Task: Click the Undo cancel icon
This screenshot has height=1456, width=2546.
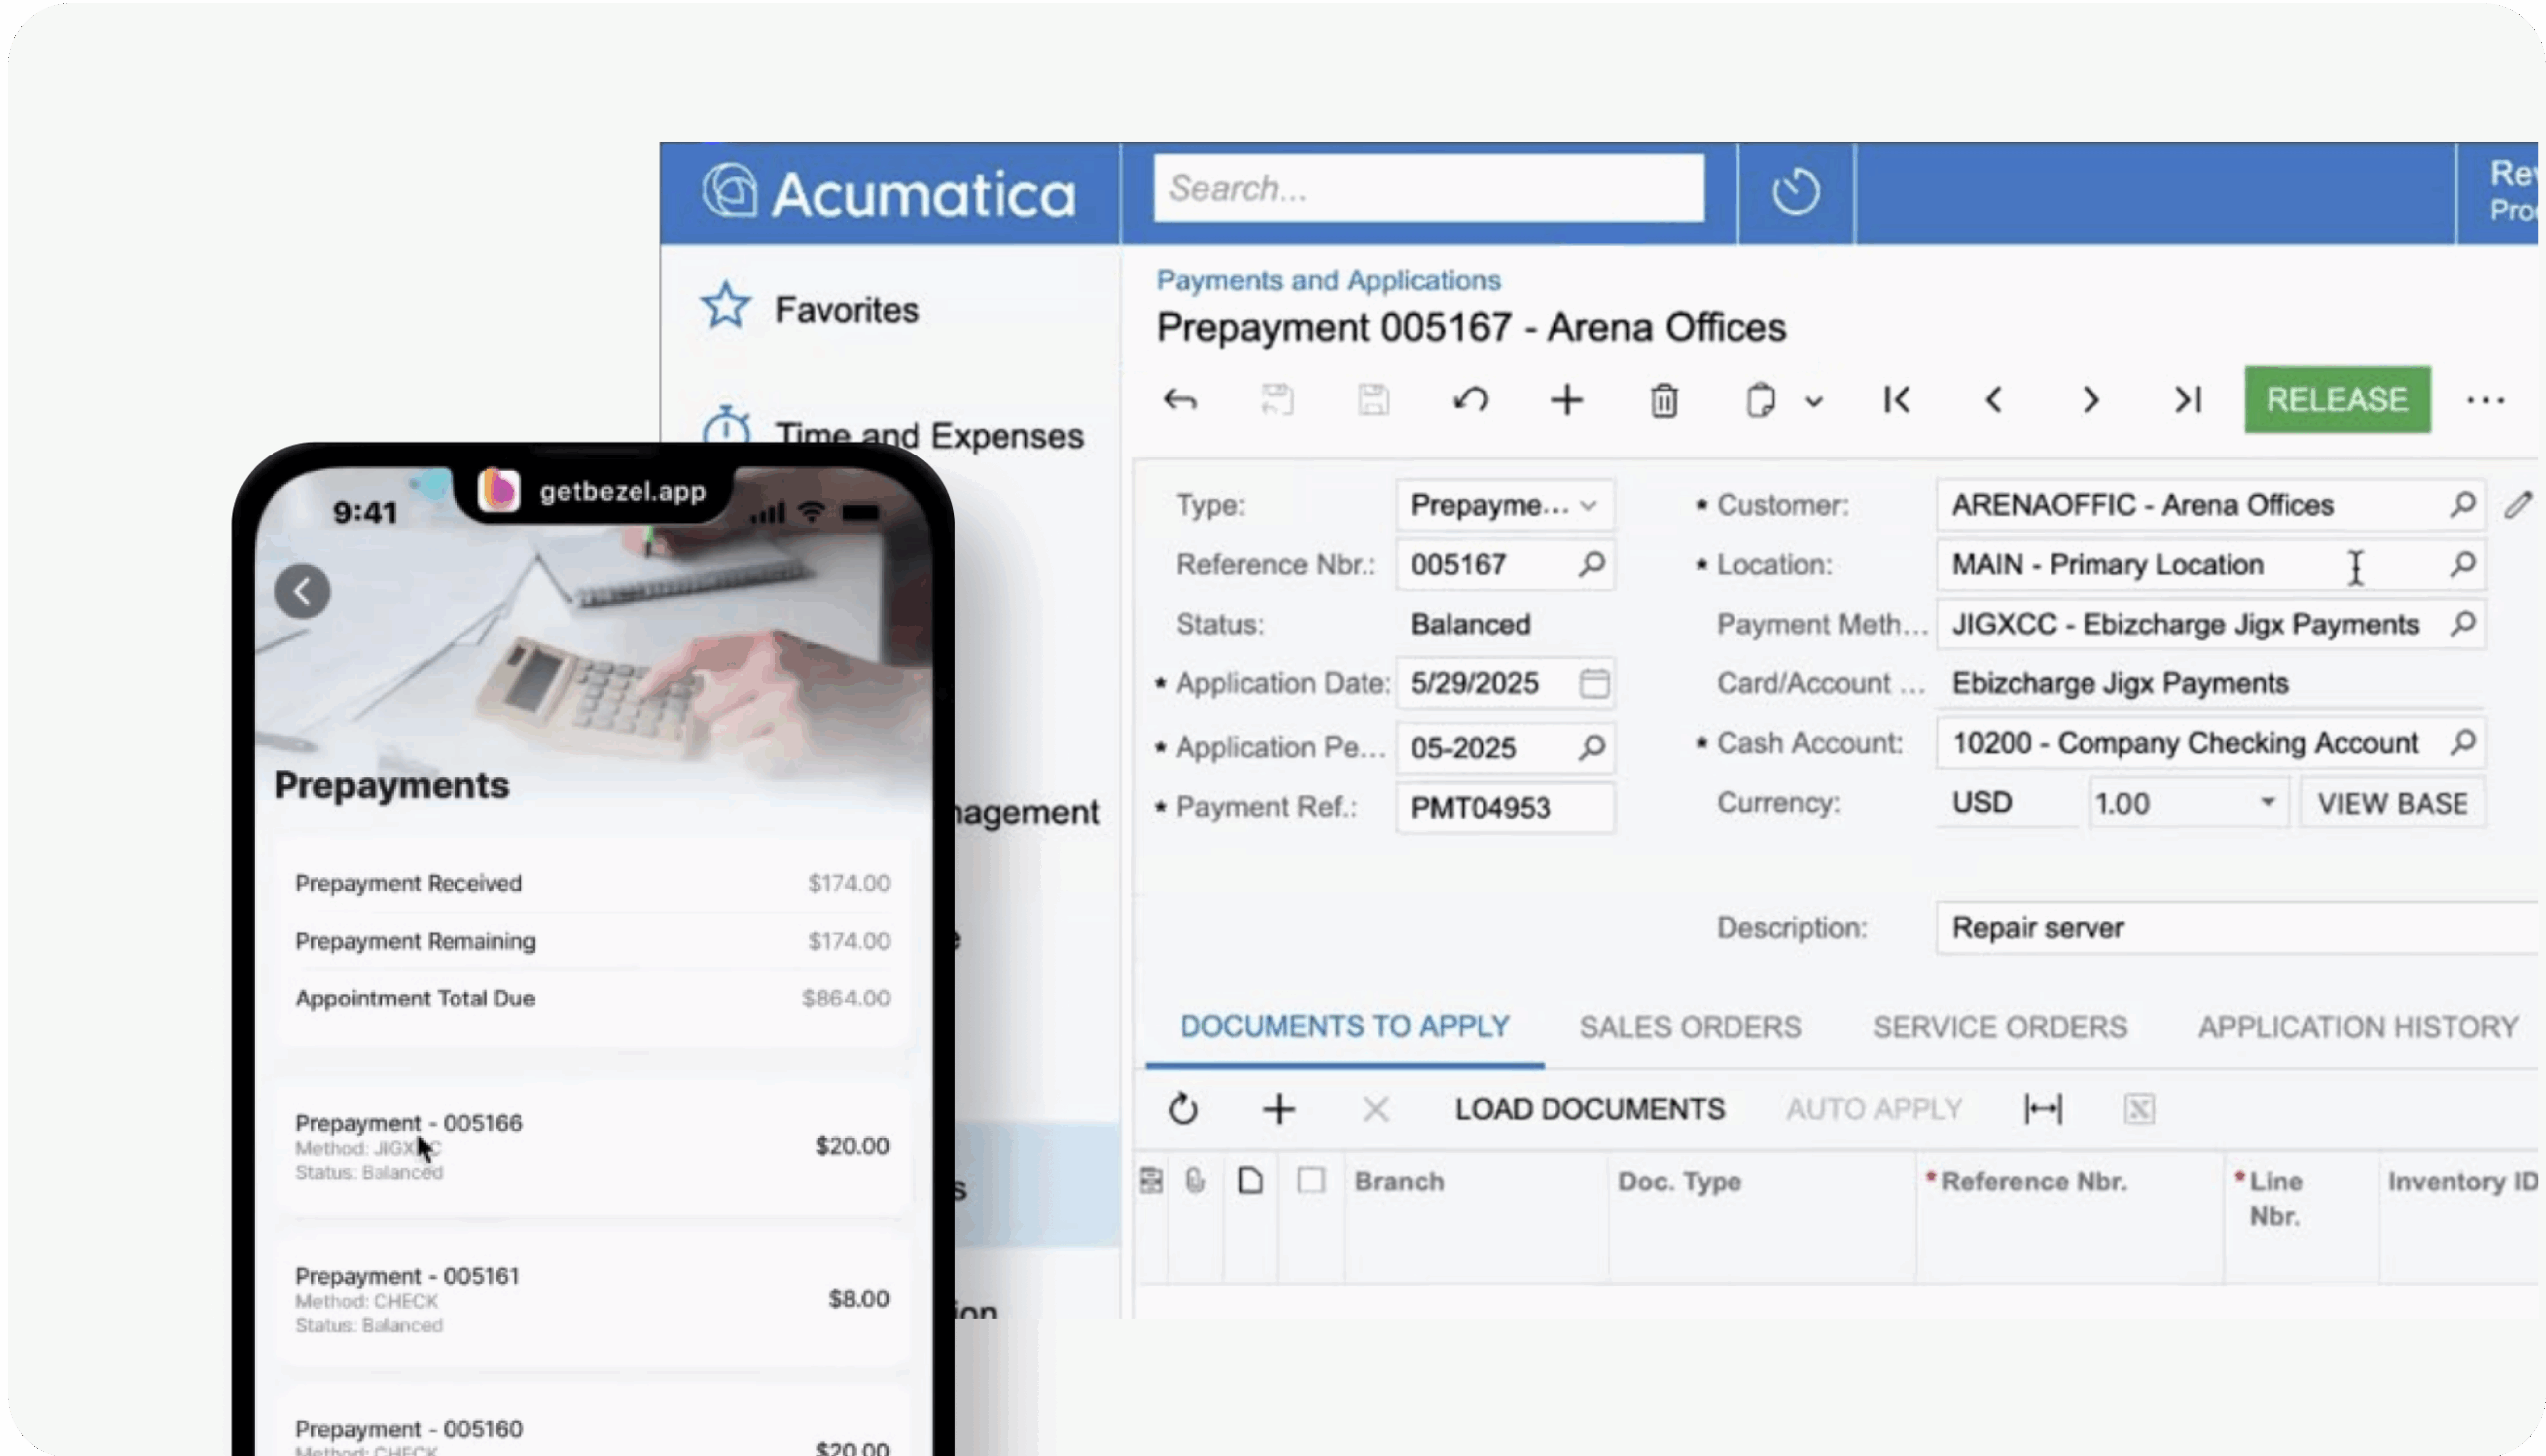Action: [1470, 400]
